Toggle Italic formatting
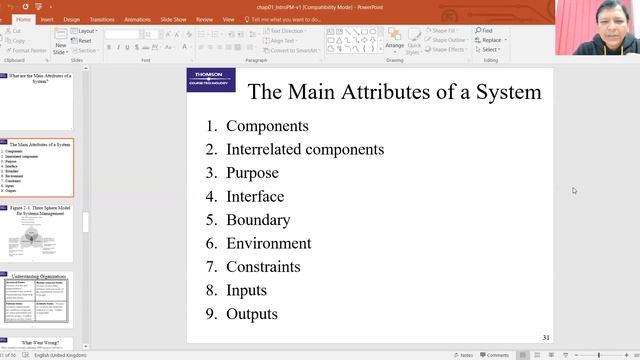Viewport: 640px width, 360px height. pos(118,48)
